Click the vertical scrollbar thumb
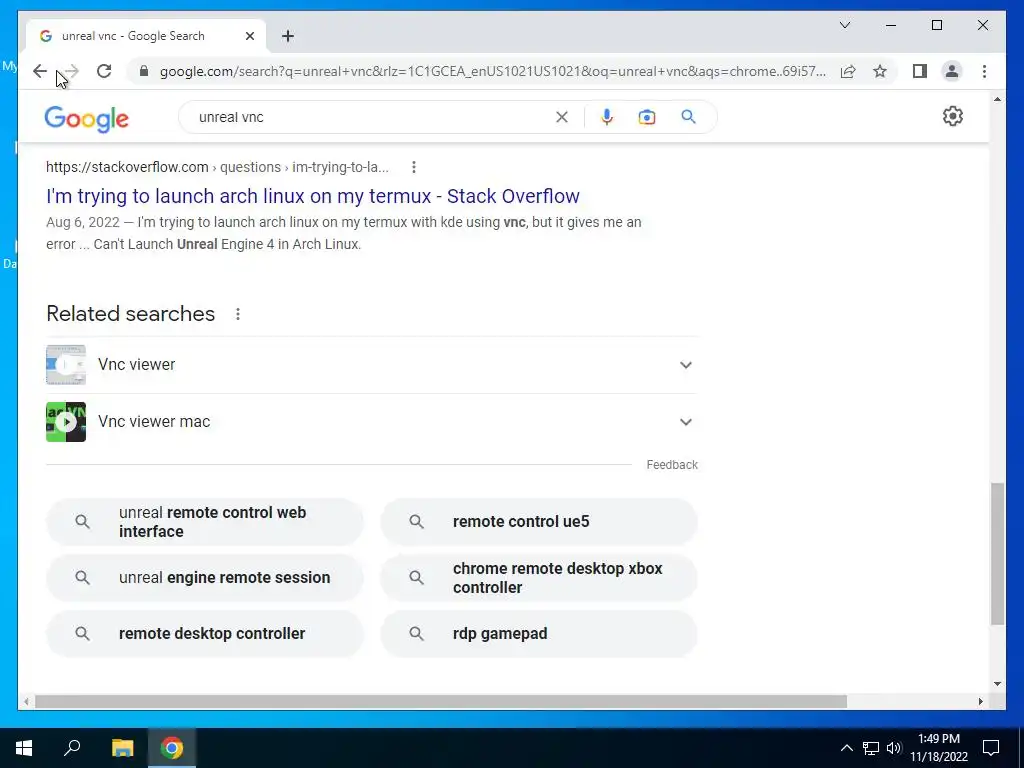 tap(997, 554)
